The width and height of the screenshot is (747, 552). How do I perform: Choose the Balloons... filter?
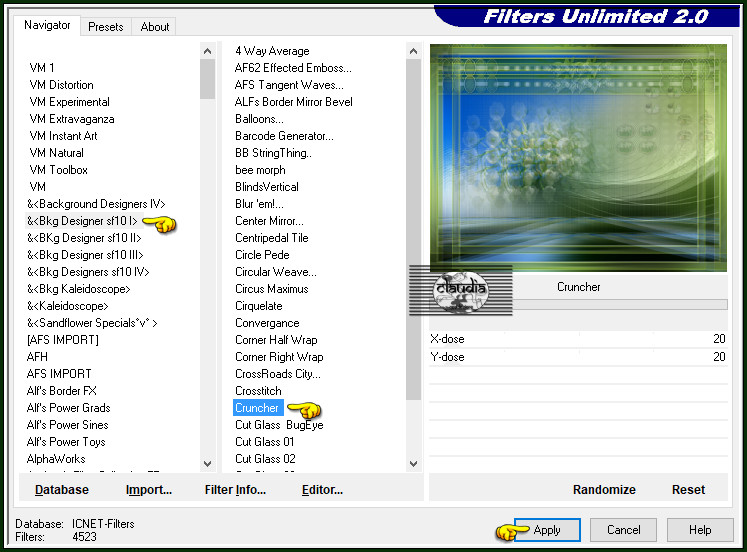tap(259, 119)
